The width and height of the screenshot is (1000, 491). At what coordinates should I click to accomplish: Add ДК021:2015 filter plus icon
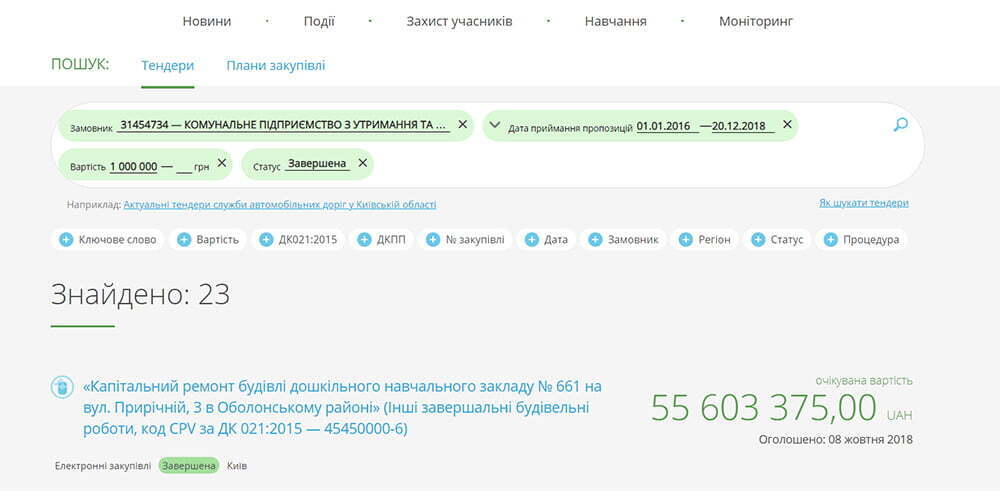266,240
